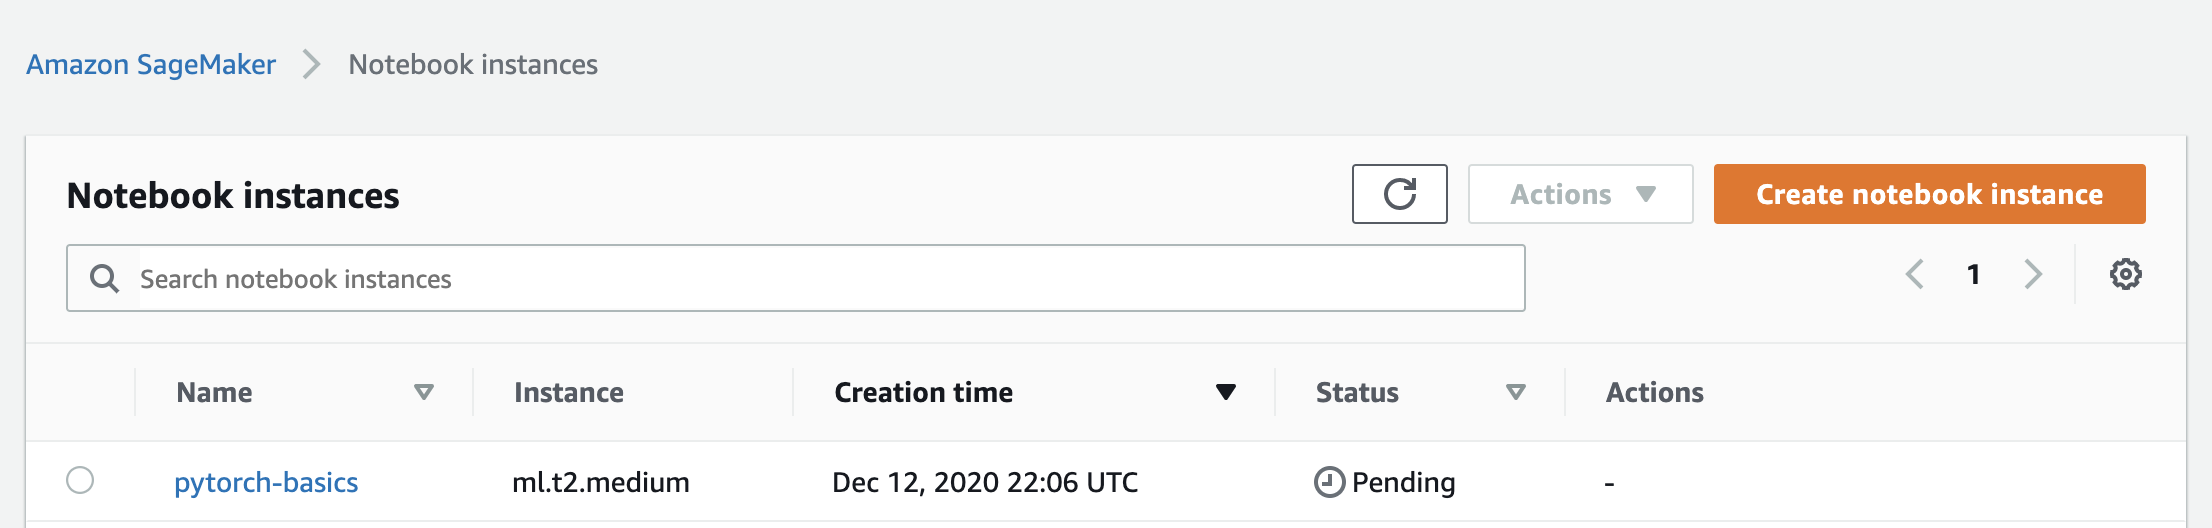Sort by Creation time arrow
Screen dimensions: 2212x528
[x=1226, y=392]
